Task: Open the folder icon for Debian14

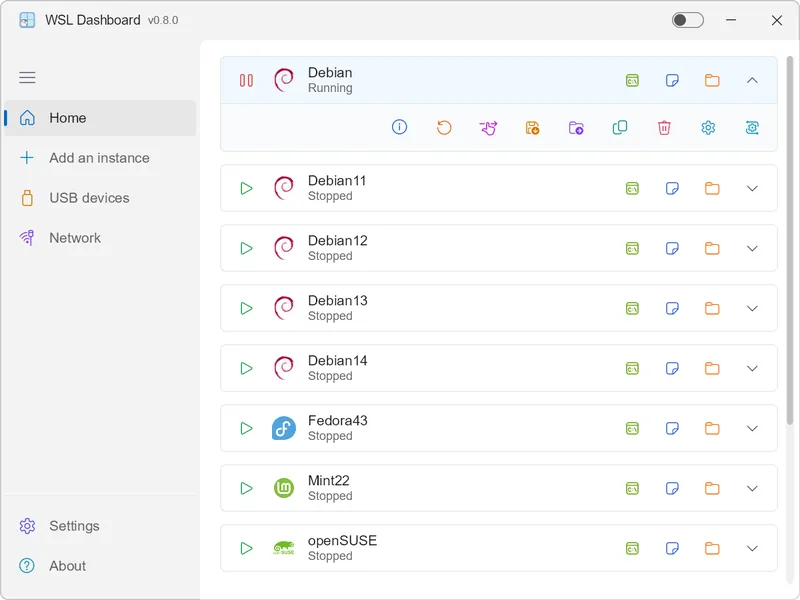Action: (712, 368)
